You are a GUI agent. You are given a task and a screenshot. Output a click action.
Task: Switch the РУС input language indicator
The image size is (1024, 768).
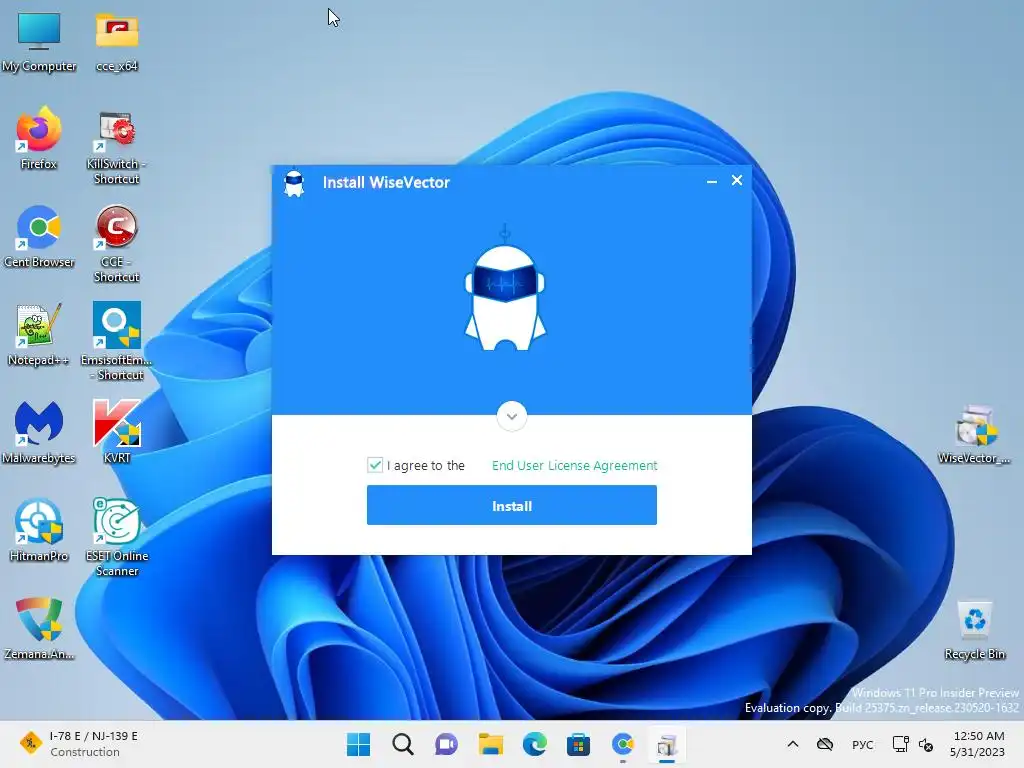click(863, 744)
